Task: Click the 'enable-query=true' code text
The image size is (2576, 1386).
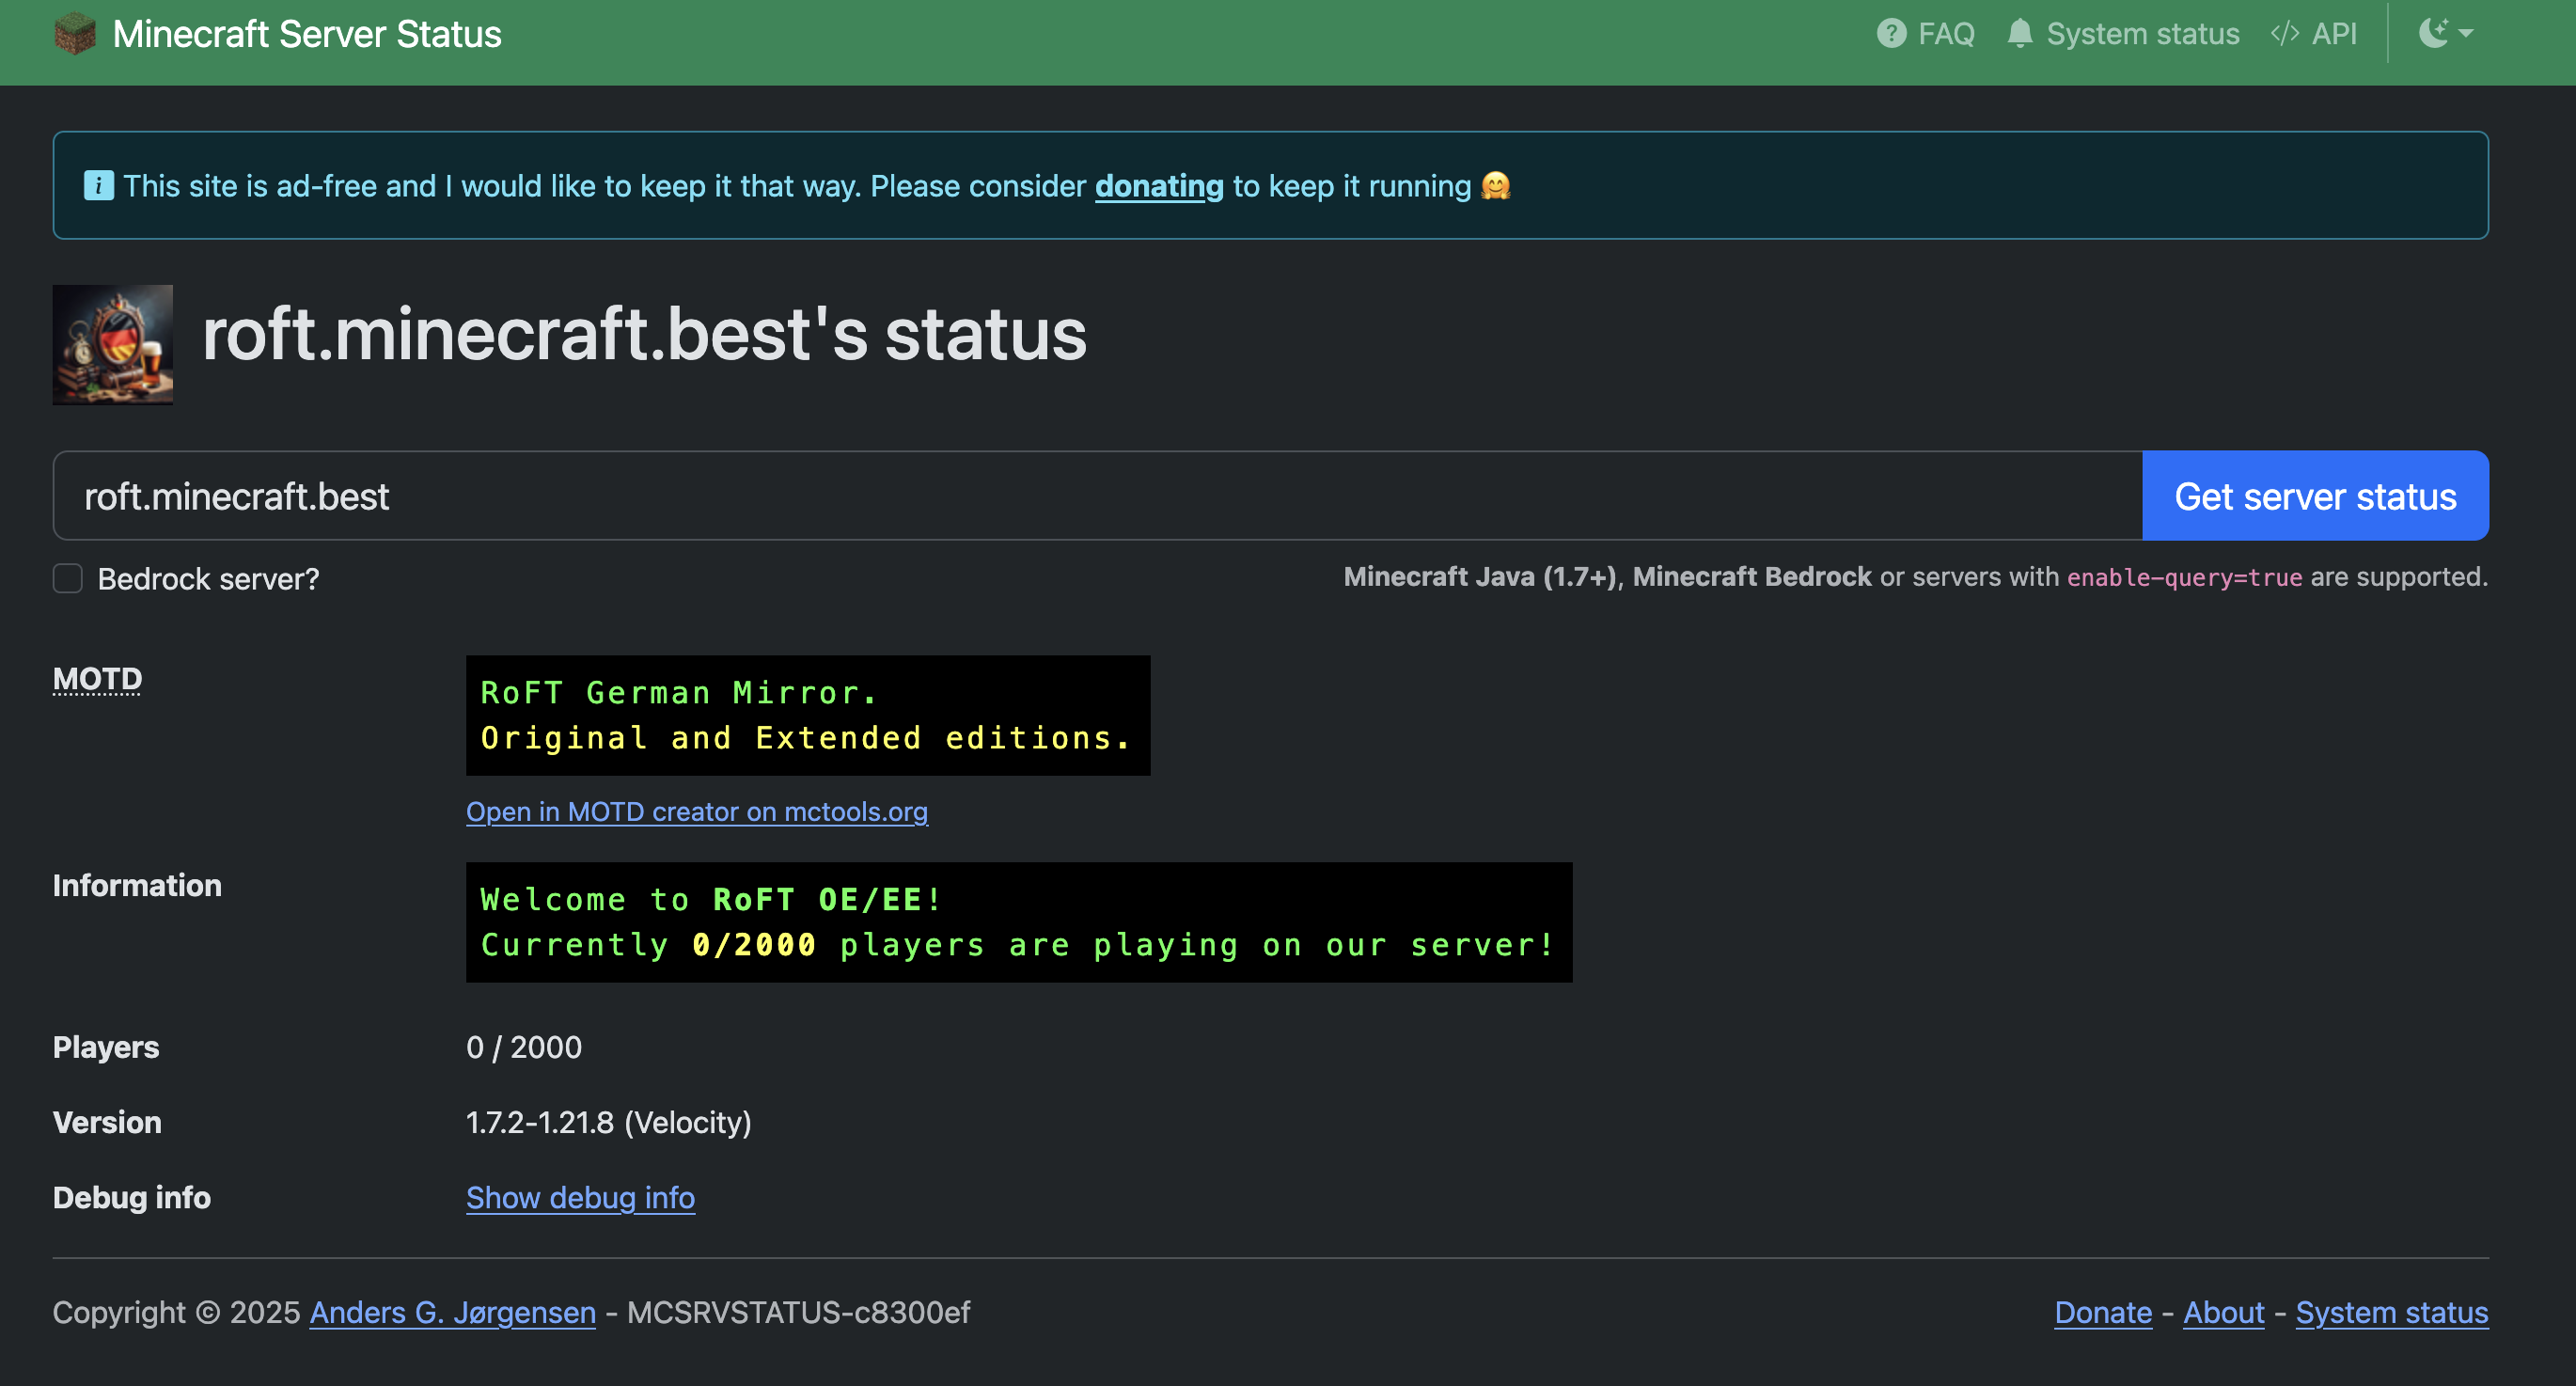Action: pos(2184,577)
